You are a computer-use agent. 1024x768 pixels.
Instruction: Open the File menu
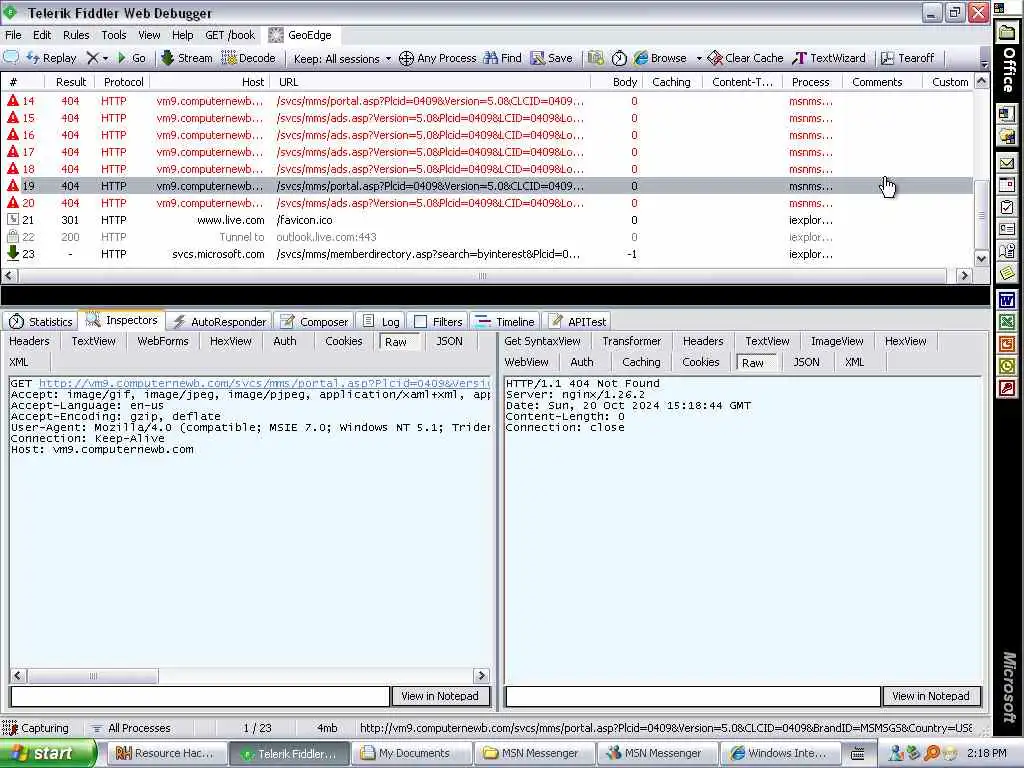pyautogui.click(x=13, y=35)
